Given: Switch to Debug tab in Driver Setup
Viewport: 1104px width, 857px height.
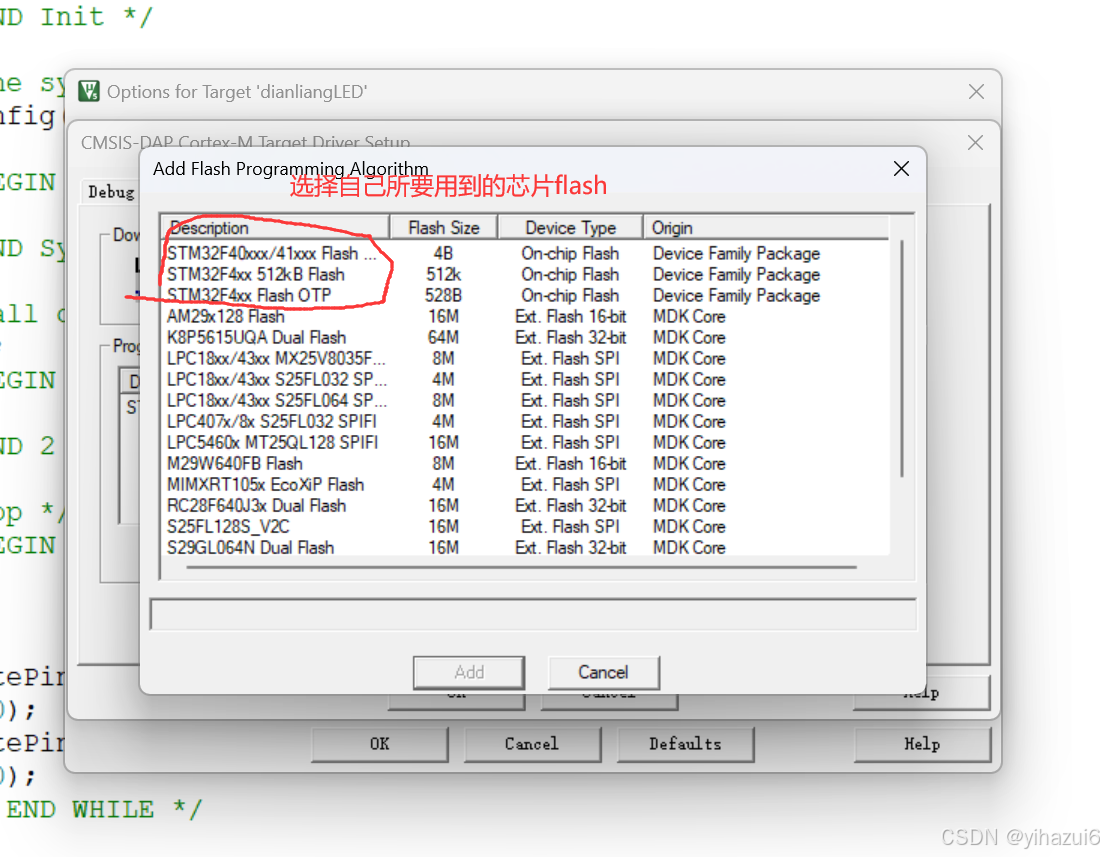Looking at the screenshot, I should pyautogui.click(x=111, y=192).
